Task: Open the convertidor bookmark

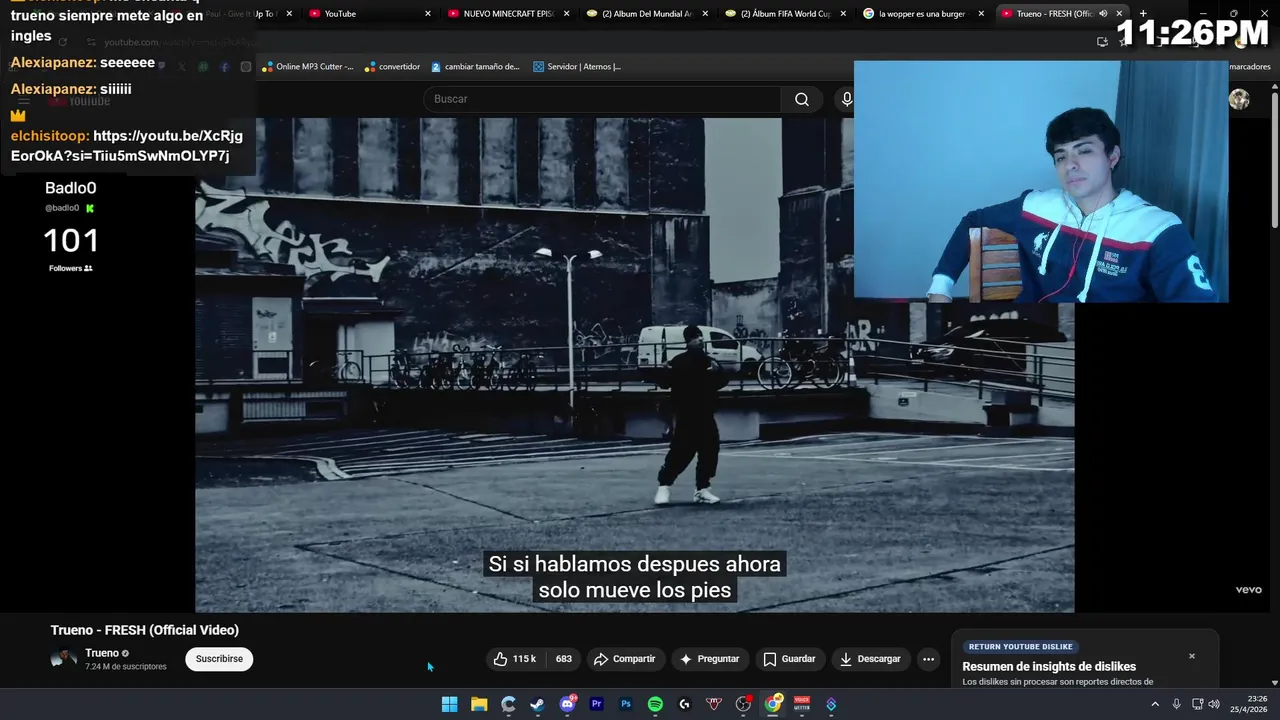Action: (x=392, y=67)
